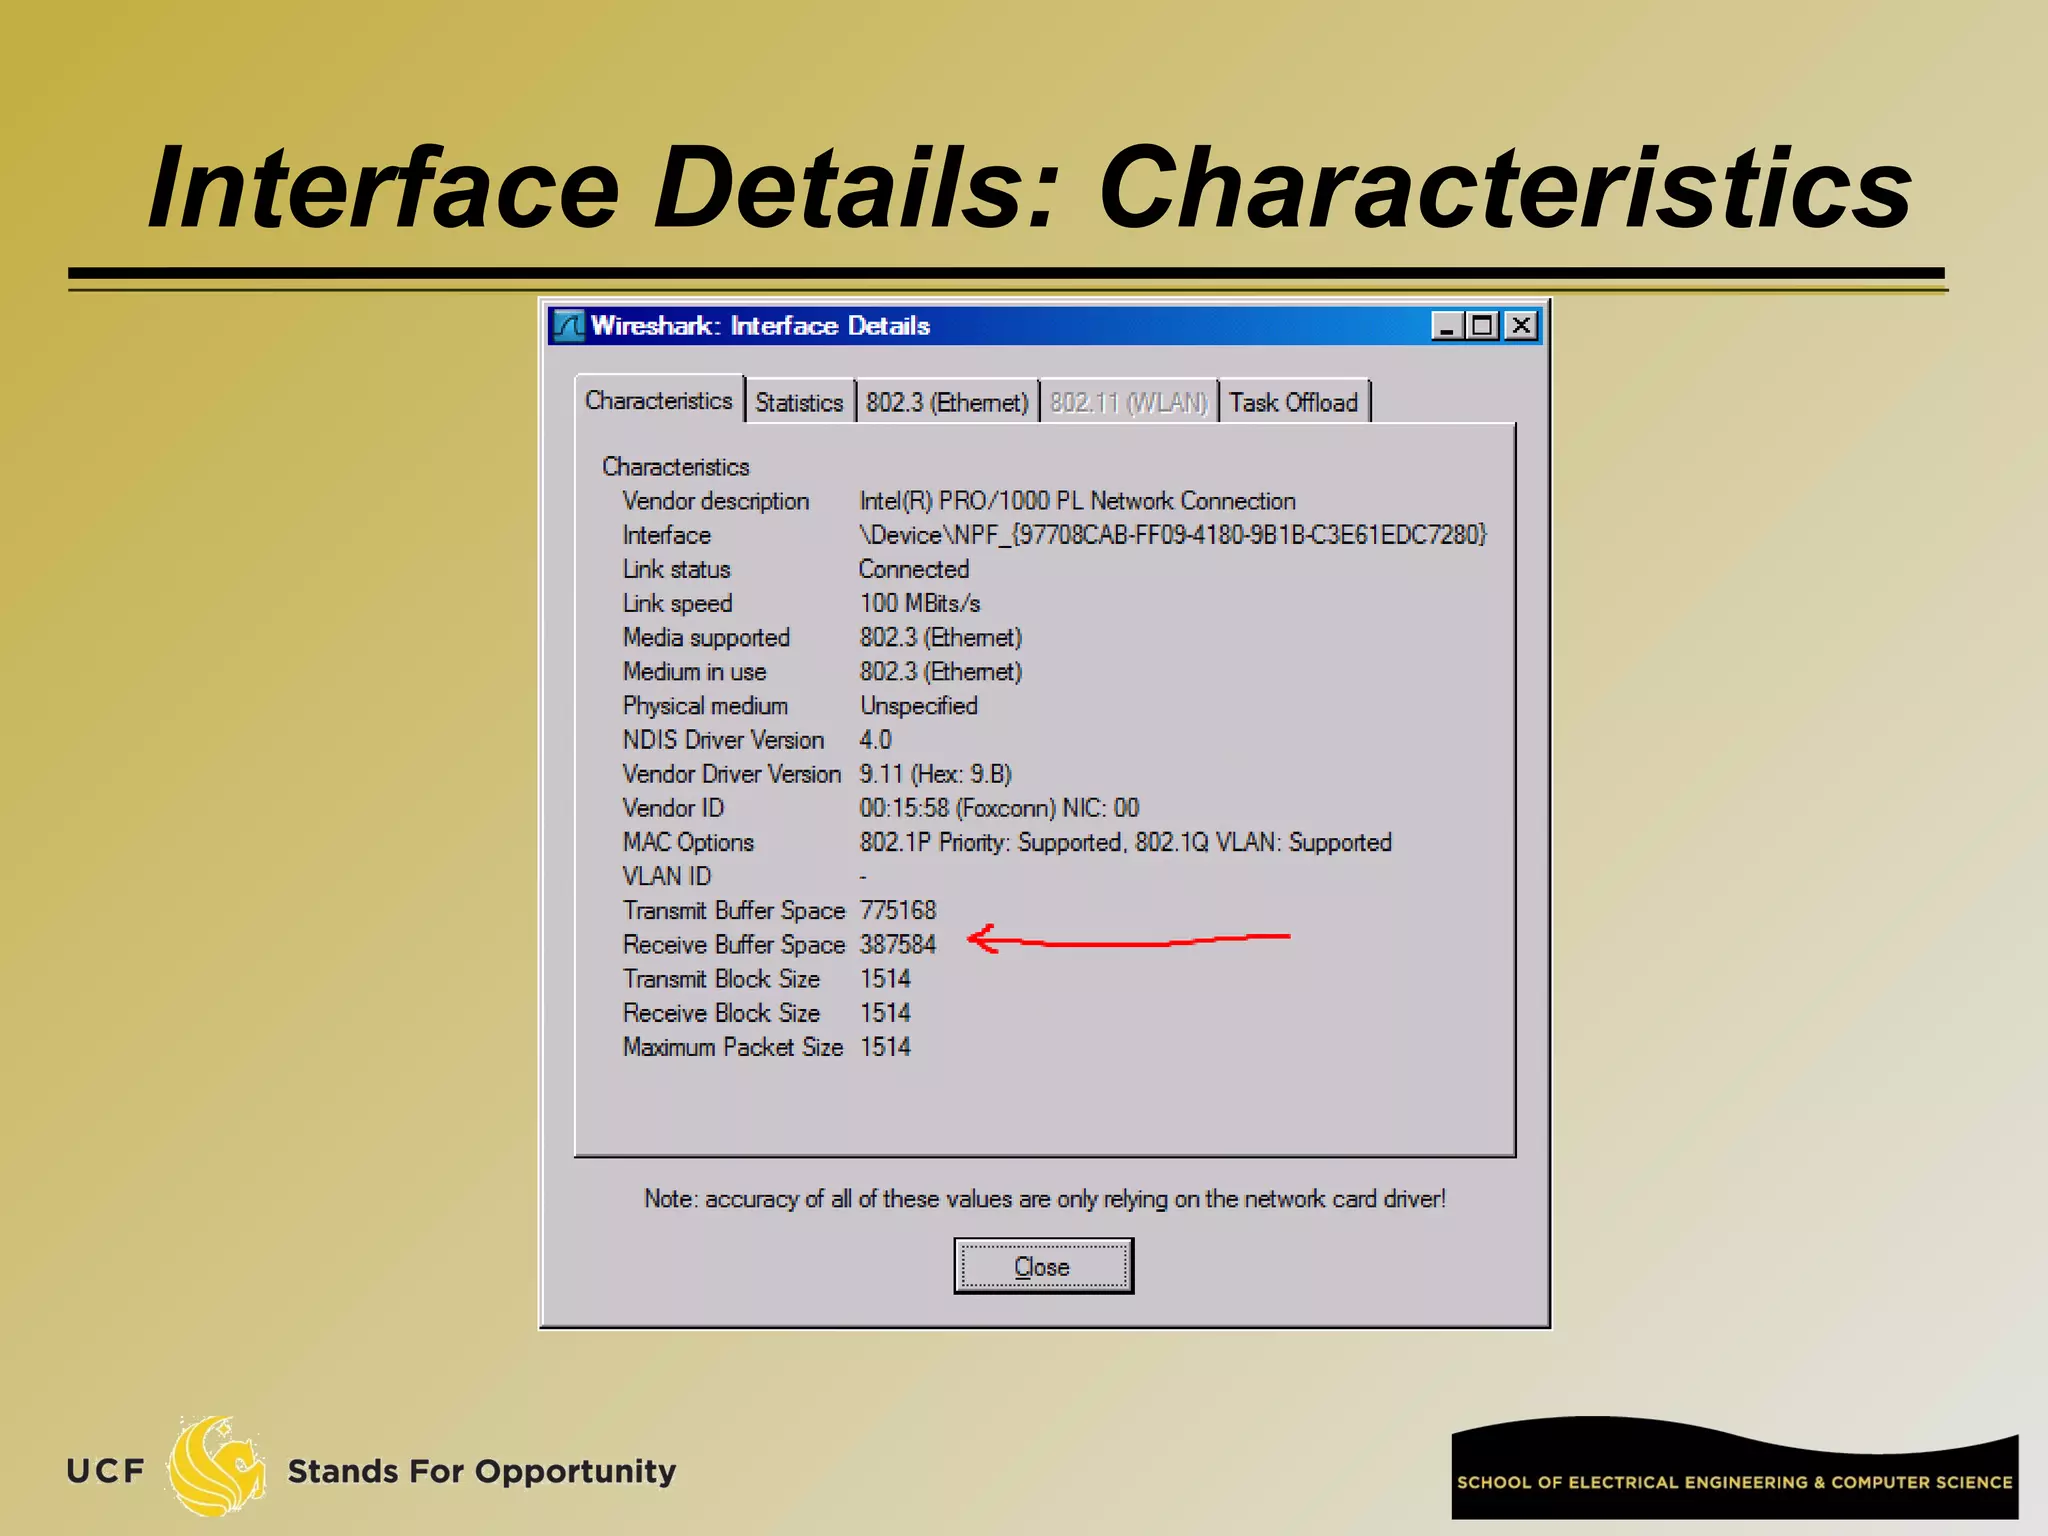The height and width of the screenshot is (1536, 2048).
Task: Click the Link speed label
Action: click(677, 603)
